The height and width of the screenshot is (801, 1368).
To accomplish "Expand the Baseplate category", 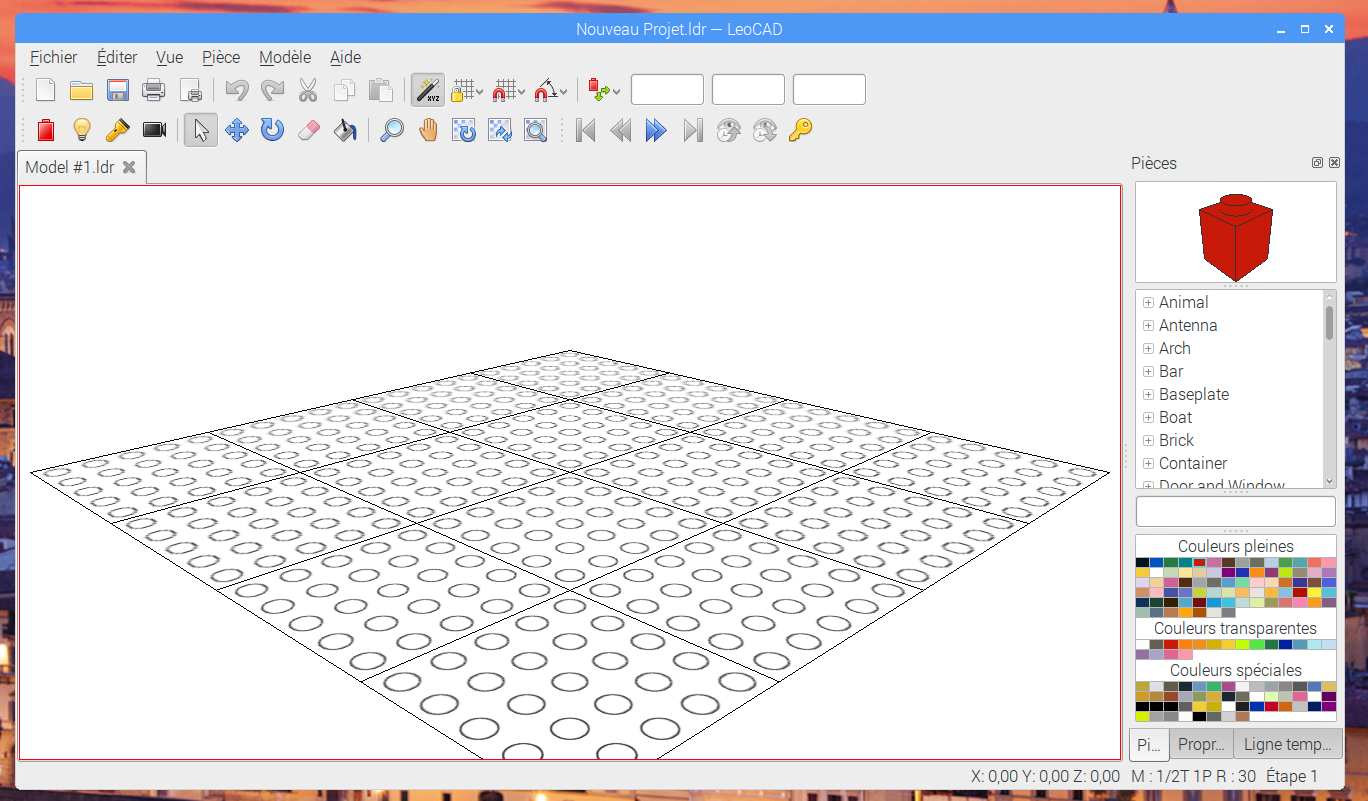I will [x=1148, y=395].
